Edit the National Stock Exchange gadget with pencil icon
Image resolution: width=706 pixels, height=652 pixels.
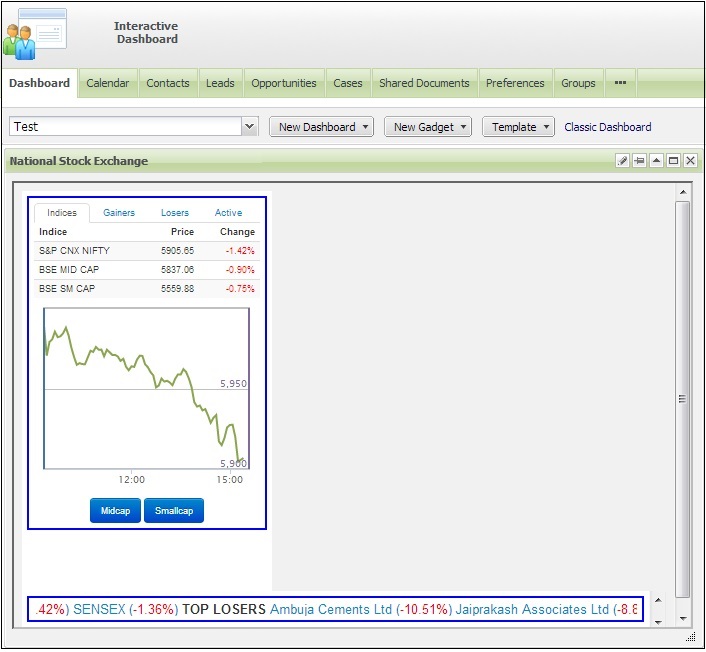click(x=622, y=160)
